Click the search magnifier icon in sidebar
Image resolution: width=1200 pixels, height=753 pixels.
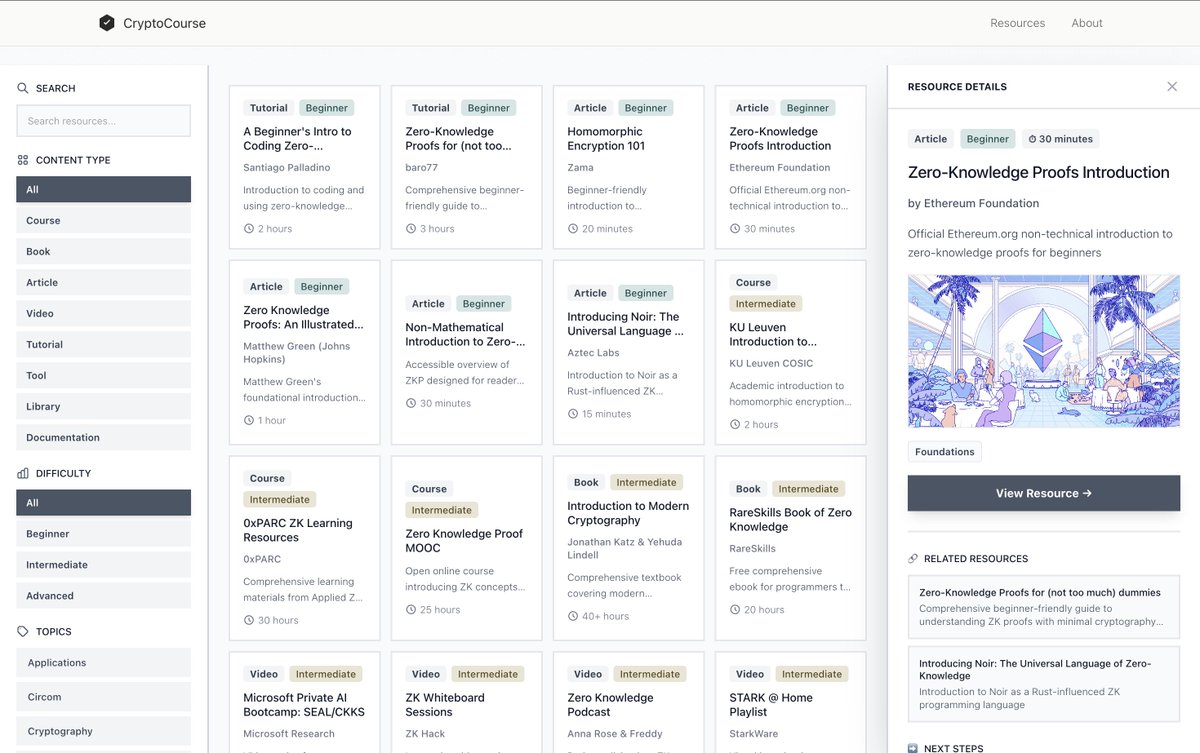[23, 88]
